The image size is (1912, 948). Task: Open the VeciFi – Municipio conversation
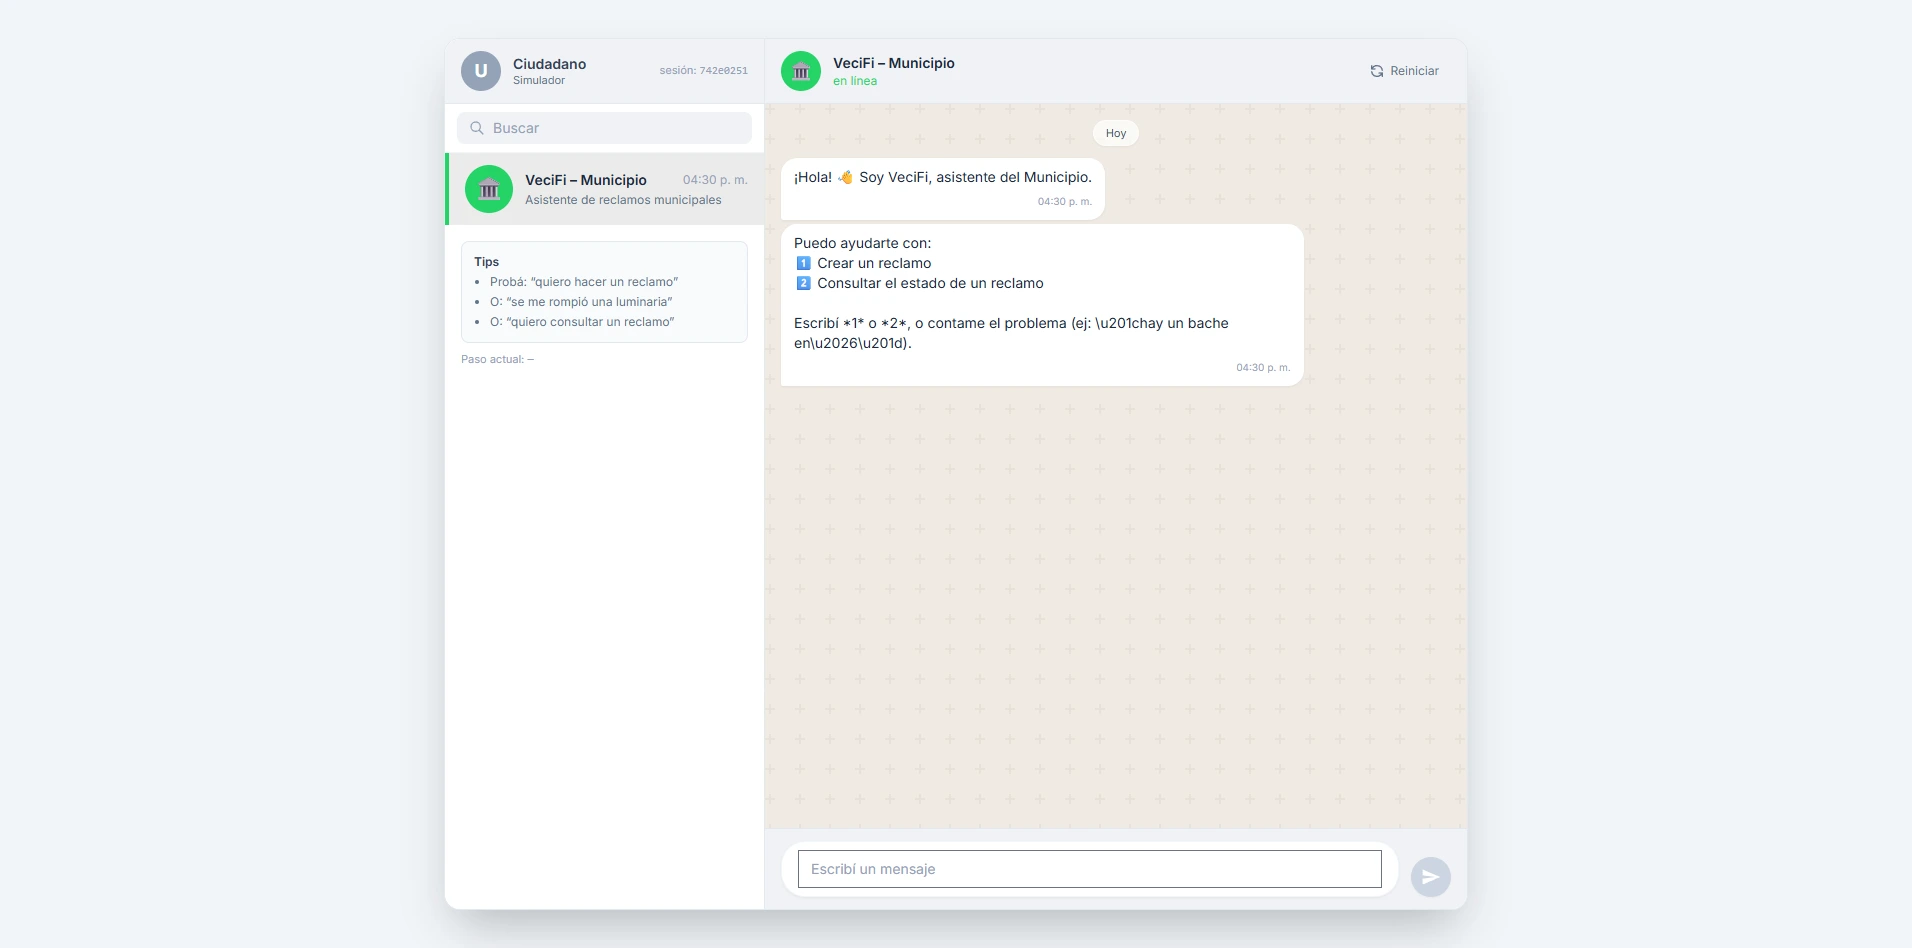(606, 189)
